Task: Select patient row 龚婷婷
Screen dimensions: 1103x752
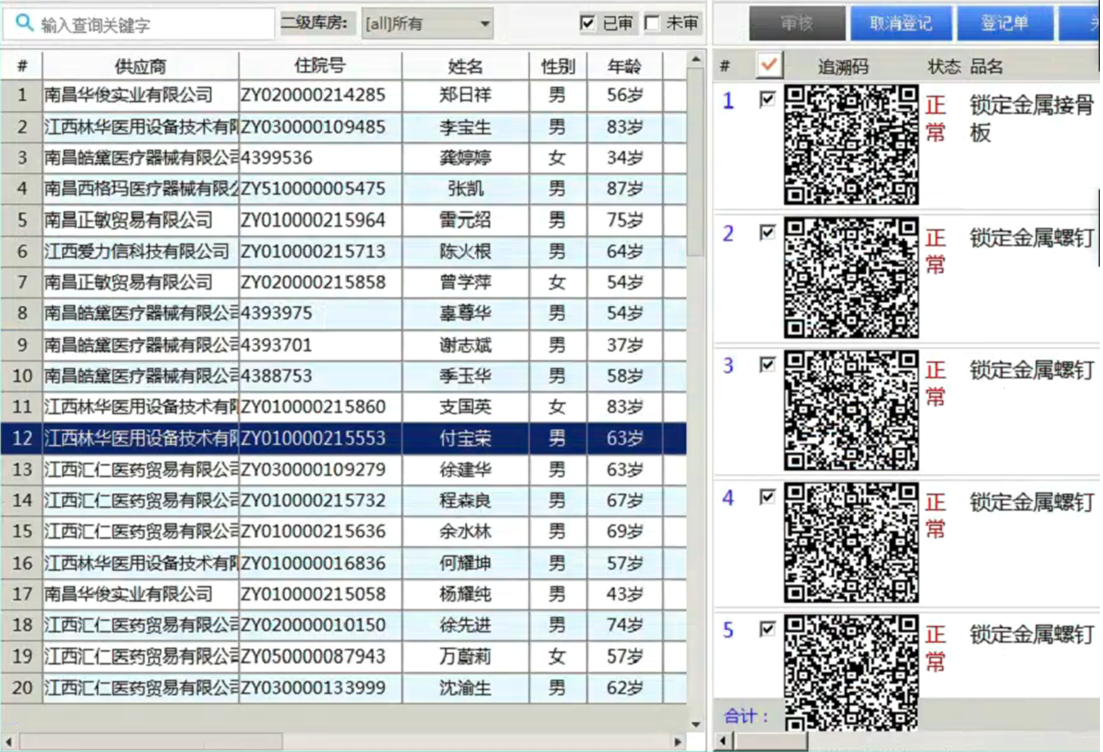Action: [x=344, y=158]
